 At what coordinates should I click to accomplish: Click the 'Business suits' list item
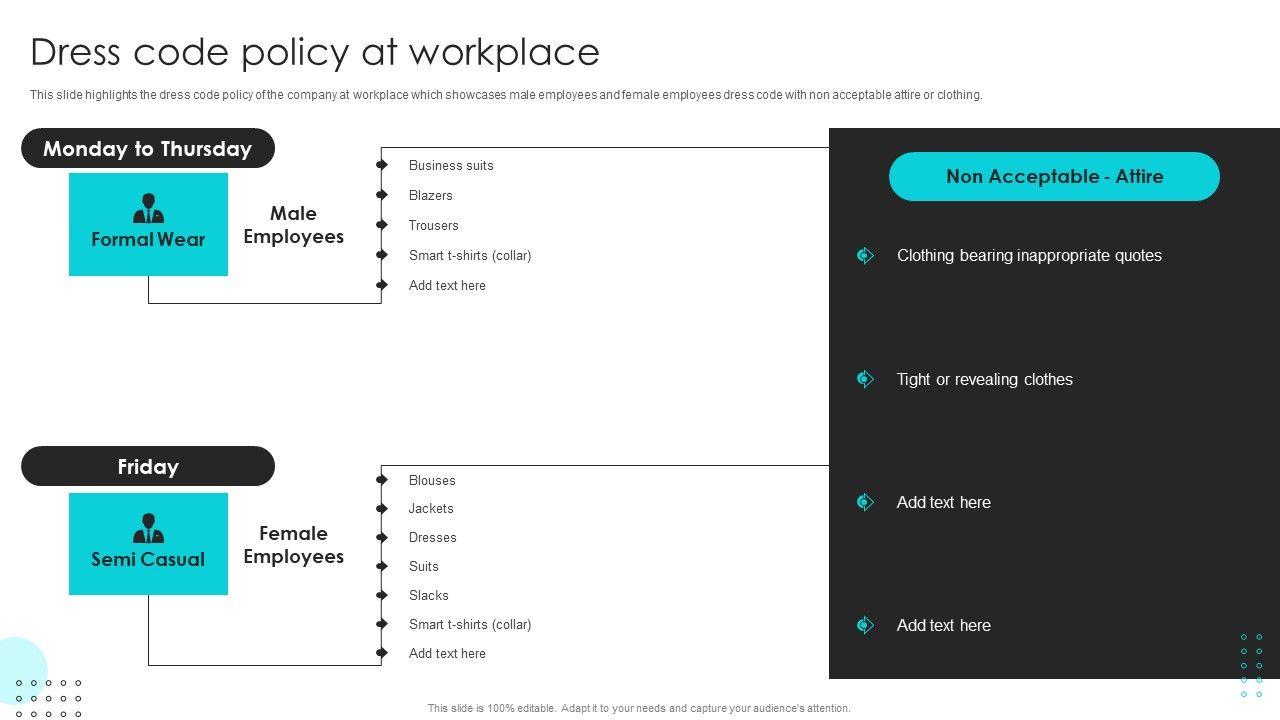[x=451, y=165]
